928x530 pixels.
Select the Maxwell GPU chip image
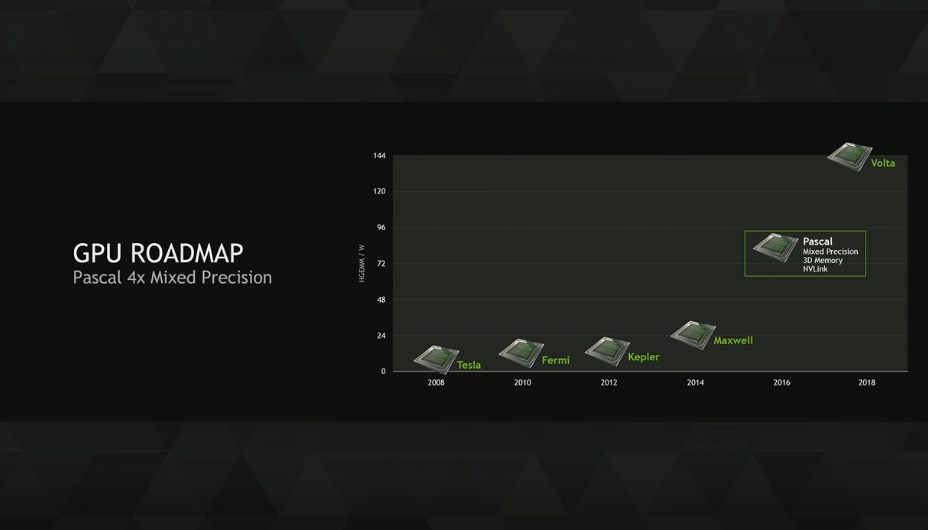[x=692, y=334]
